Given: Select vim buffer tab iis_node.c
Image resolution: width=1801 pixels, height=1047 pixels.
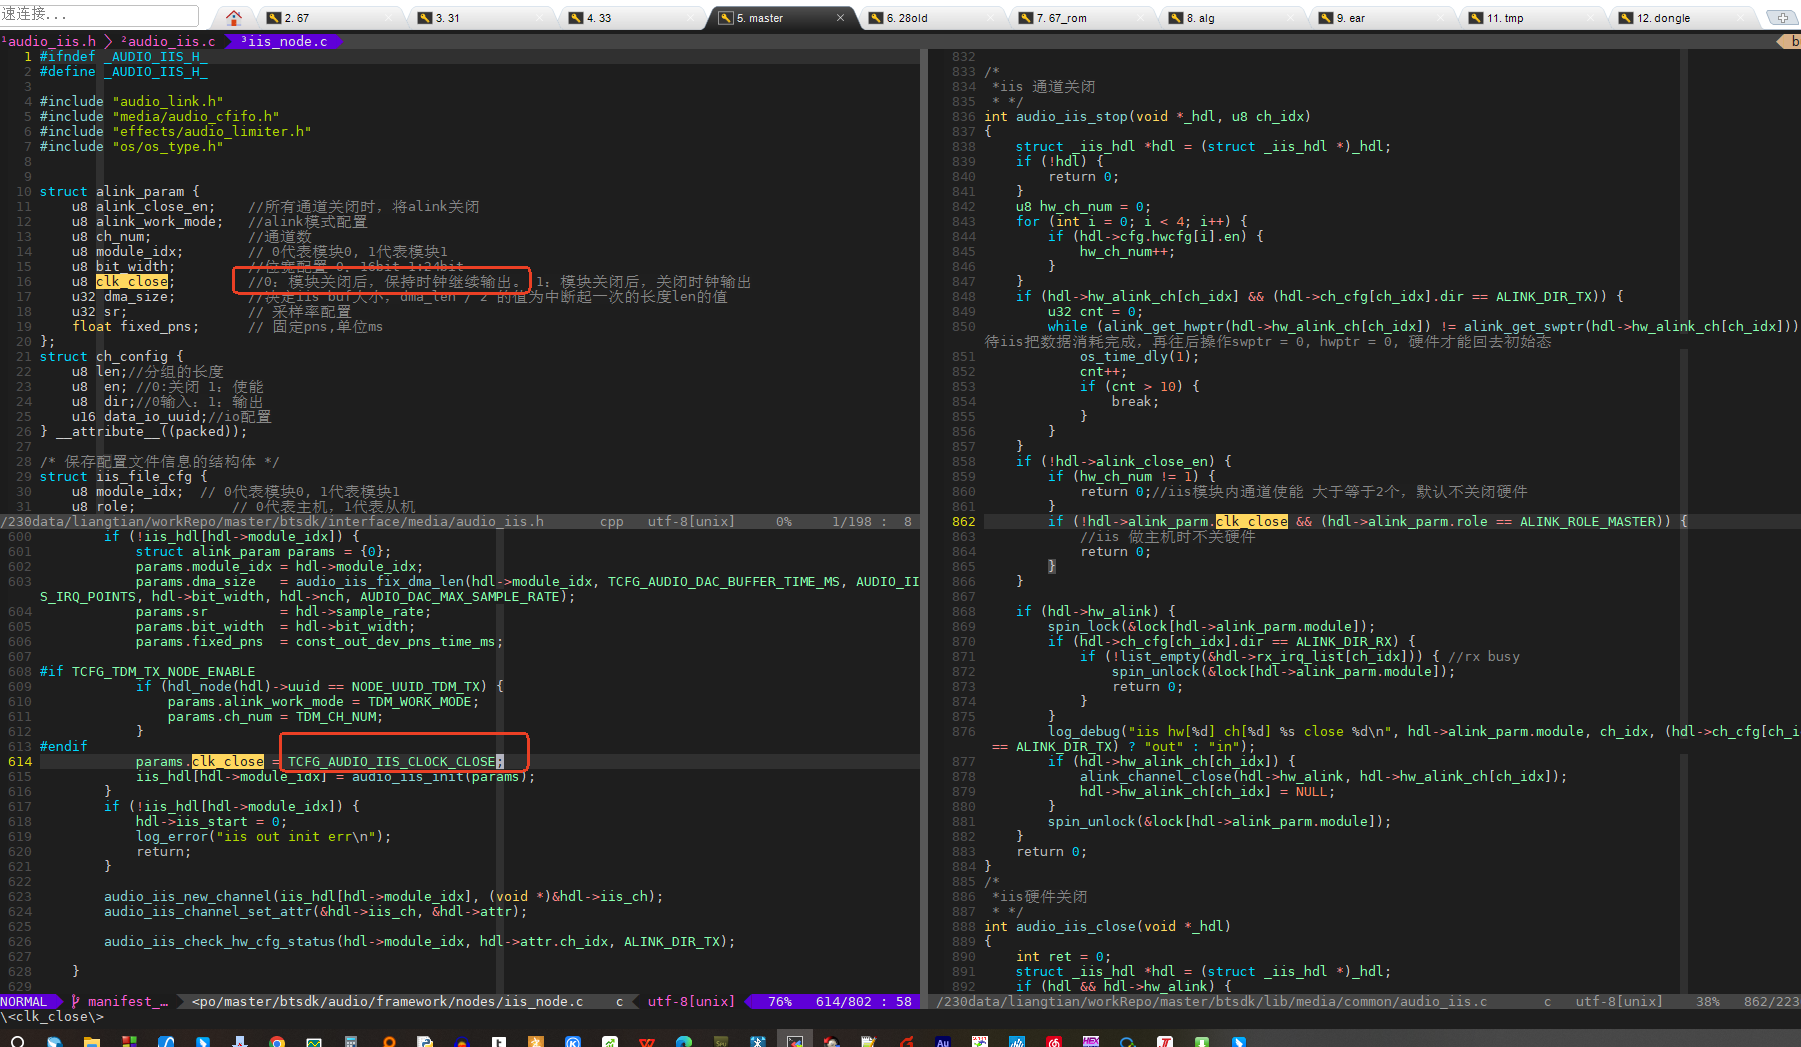Looking at the screenshot, I should [x=284, y=41].
